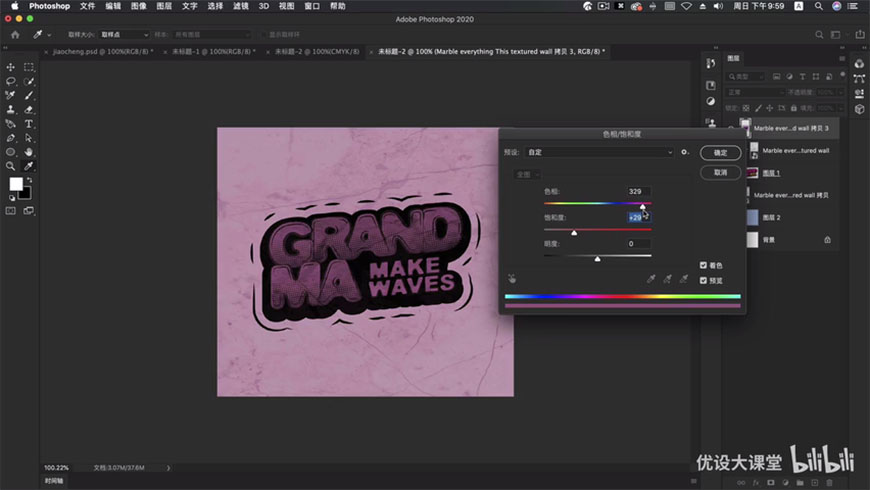Toggle the 预览 (Preview) checkbox
870x490 pixels.
click(x=704, y=281)
